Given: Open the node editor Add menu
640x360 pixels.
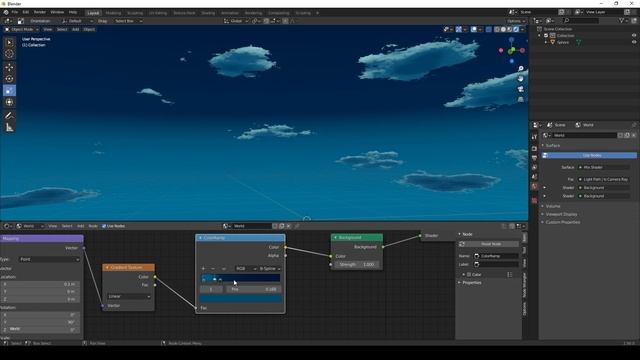Looking at the screenshot, I should point(80,226).
